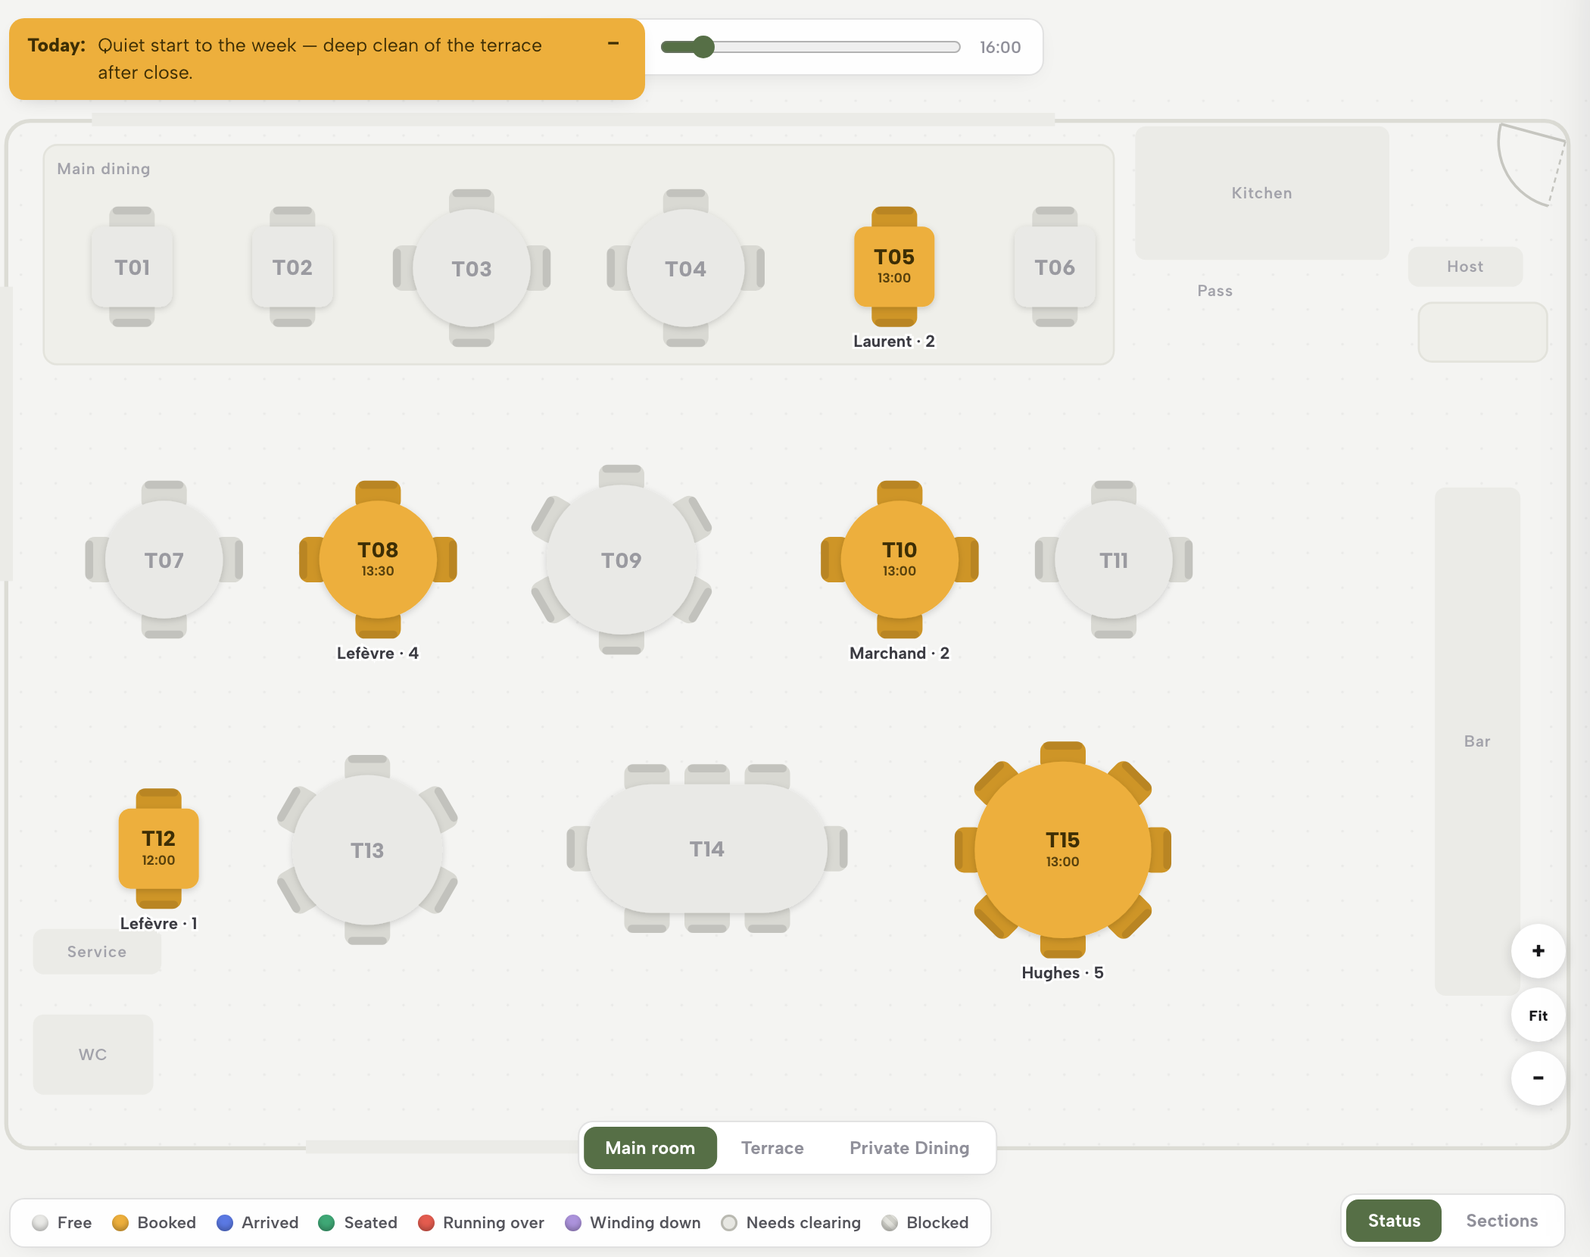The width and height of the screenshot is (1590, 1257).
Task: Click the Service station
Action: 97,952
